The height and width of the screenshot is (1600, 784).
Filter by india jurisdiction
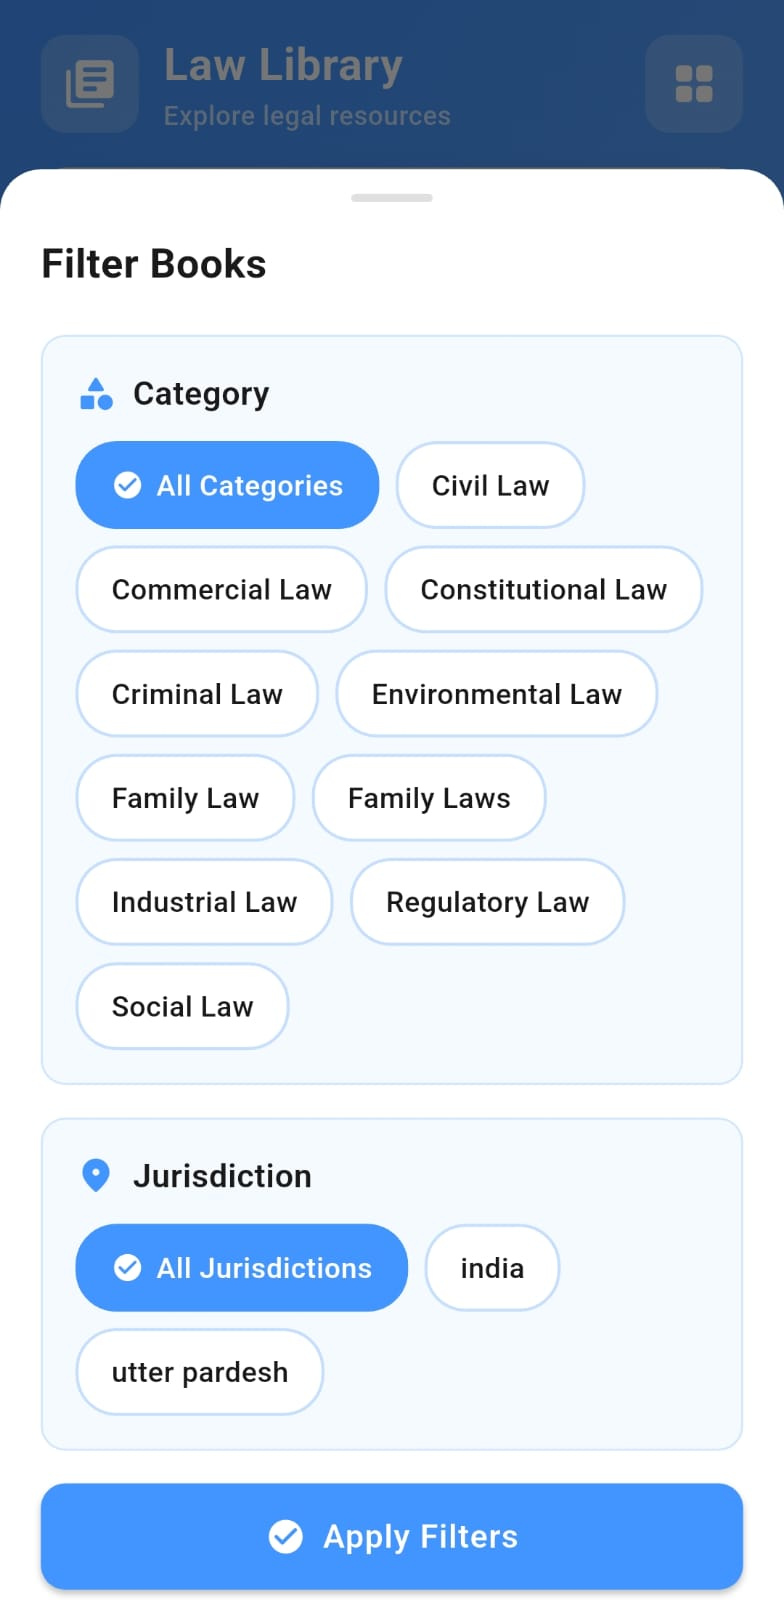point(492,1268)
